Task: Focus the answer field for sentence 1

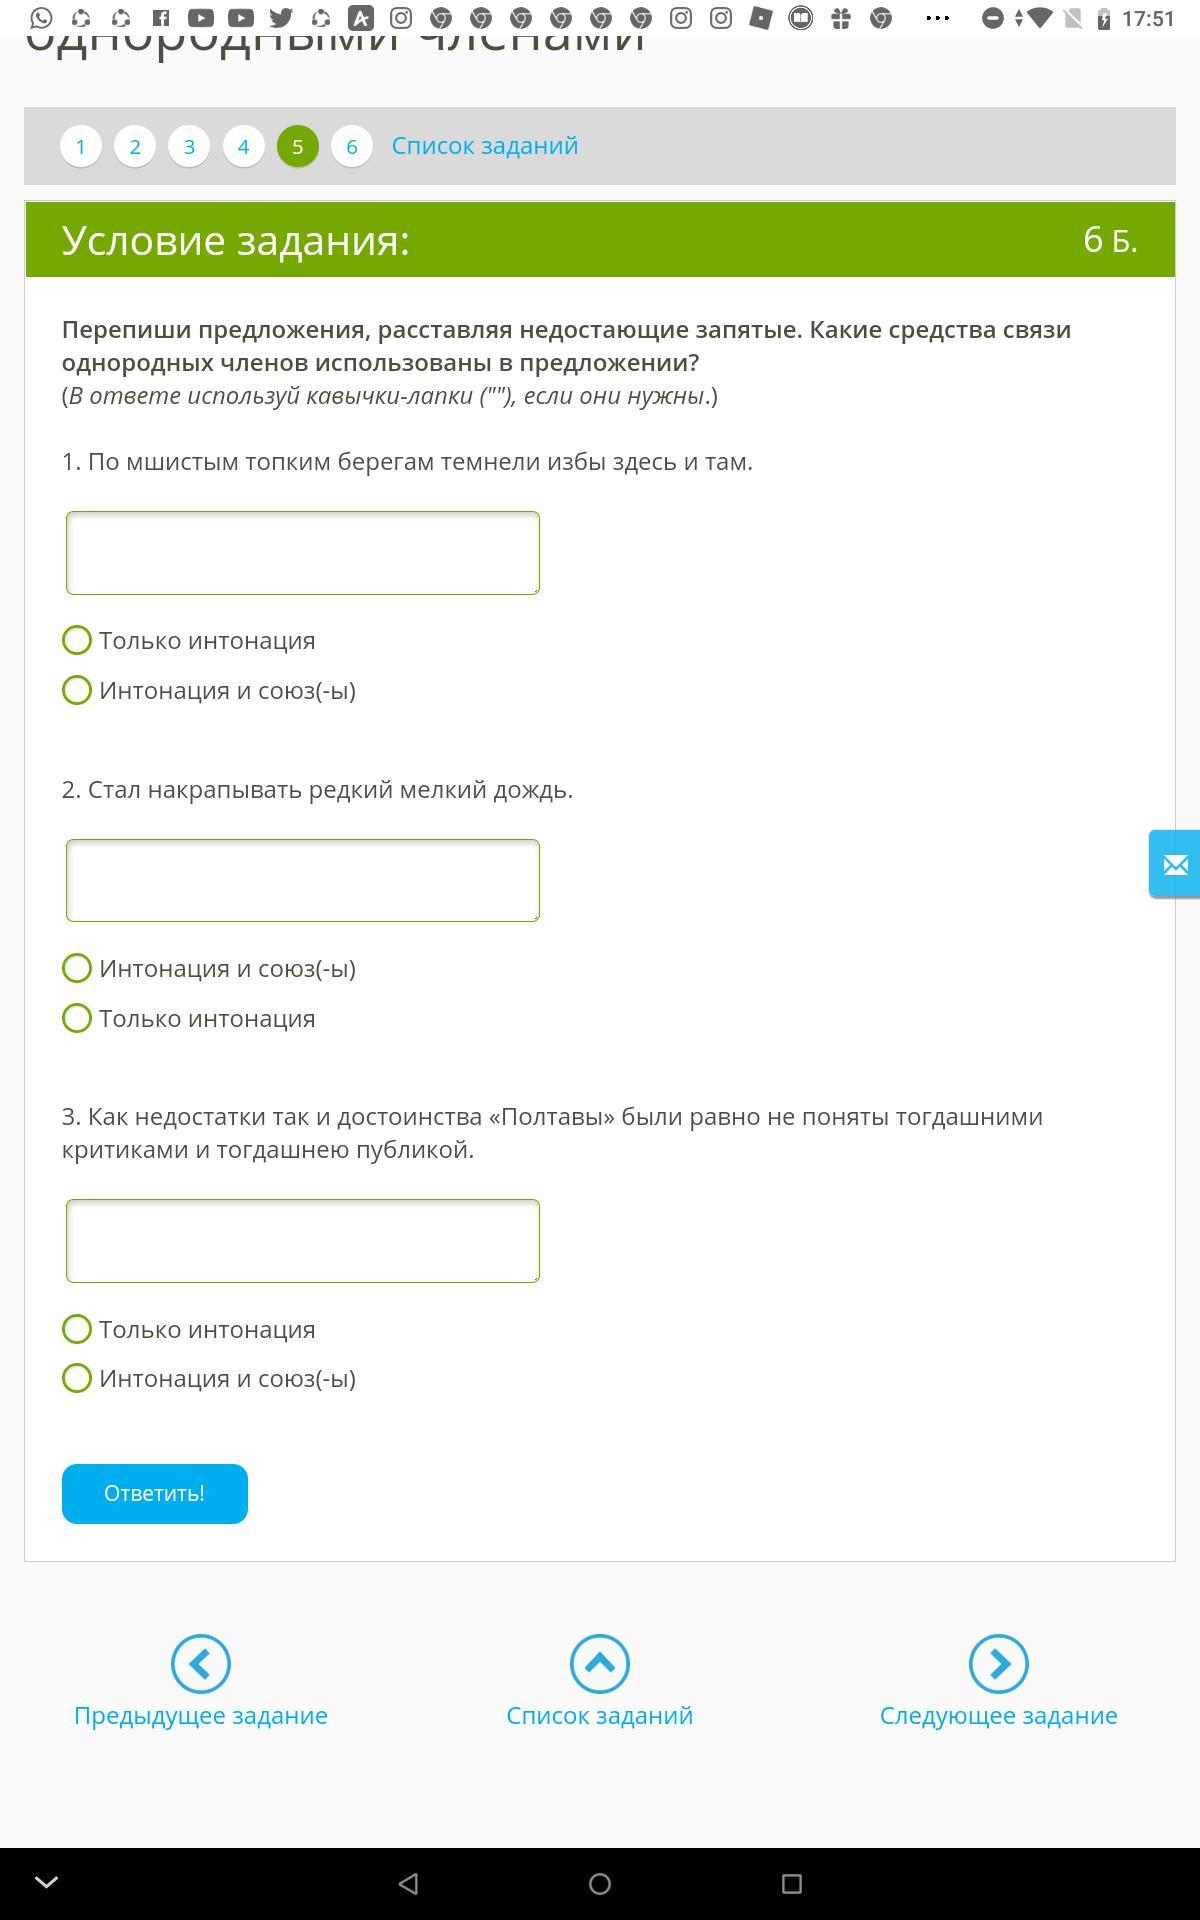Action: 302,553
